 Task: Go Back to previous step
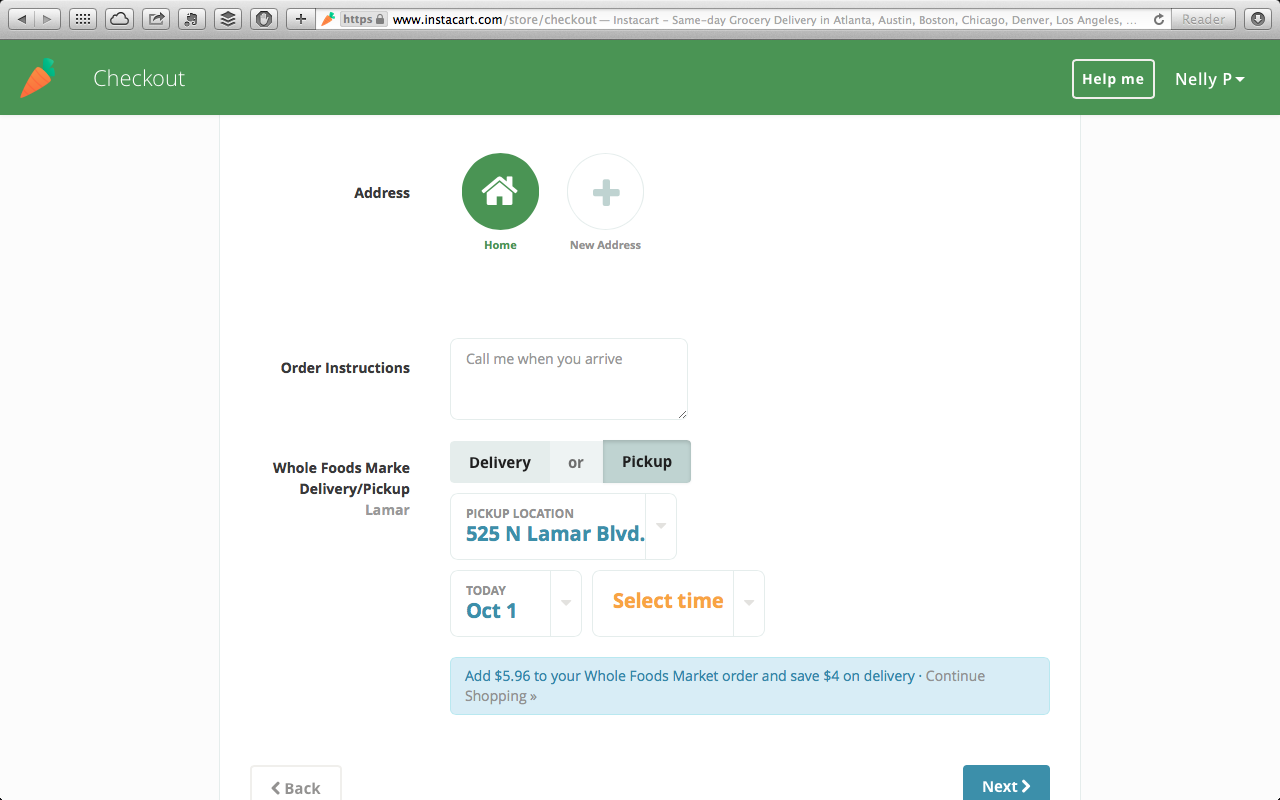[x=296, y=787]
